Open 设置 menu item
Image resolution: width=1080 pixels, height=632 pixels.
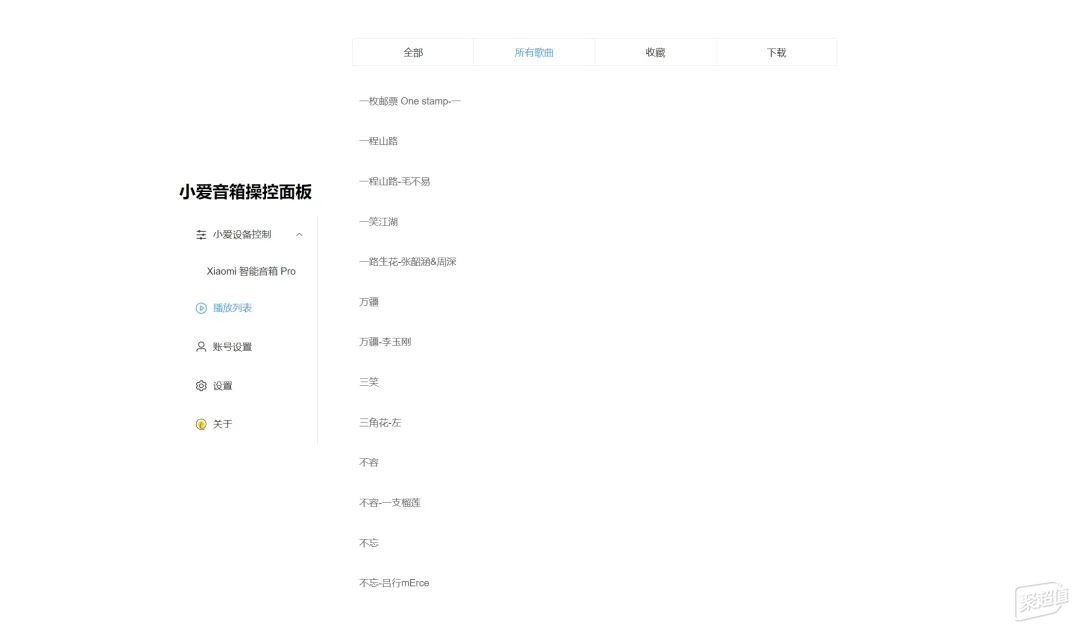(x=222, y=386)
